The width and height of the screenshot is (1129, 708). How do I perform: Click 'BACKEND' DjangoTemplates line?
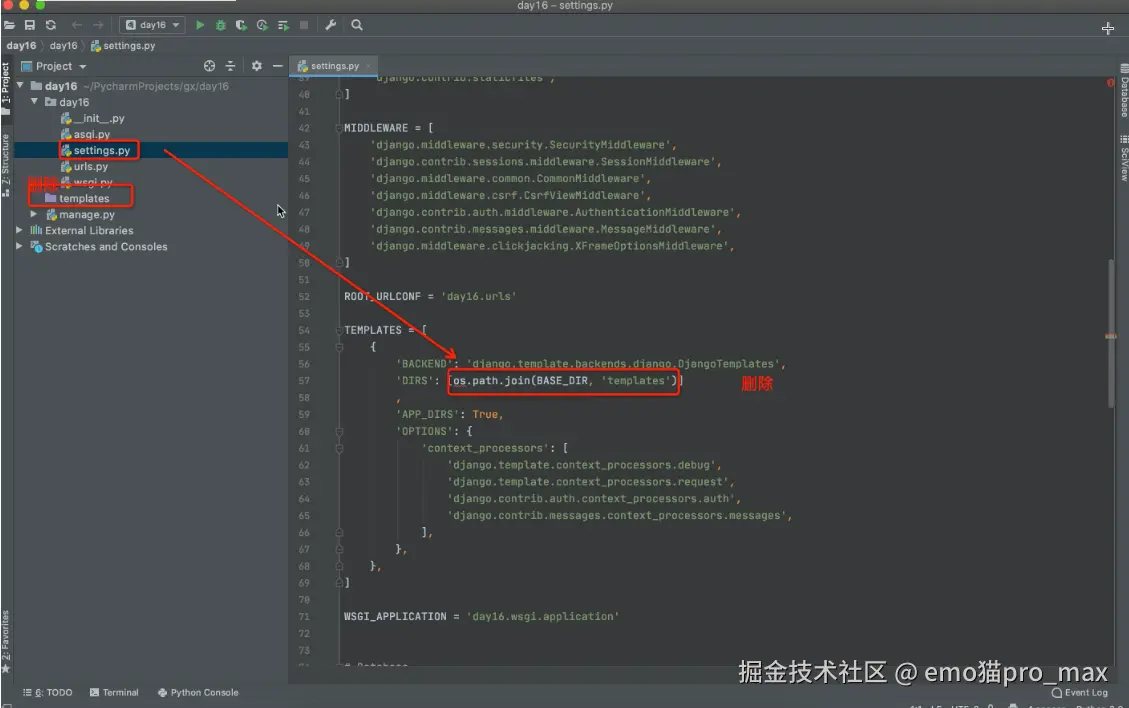pos(590,364)
